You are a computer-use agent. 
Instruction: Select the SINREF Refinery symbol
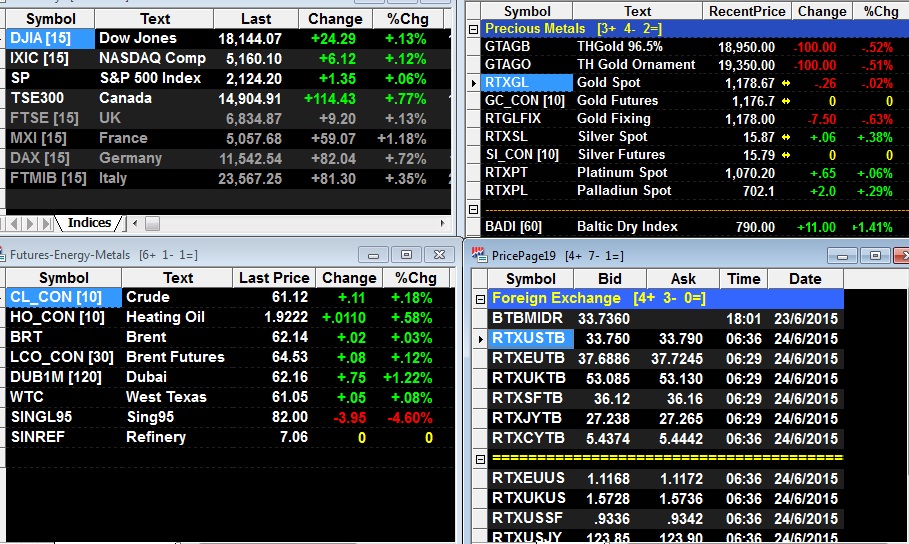click(x=63, y=437)
